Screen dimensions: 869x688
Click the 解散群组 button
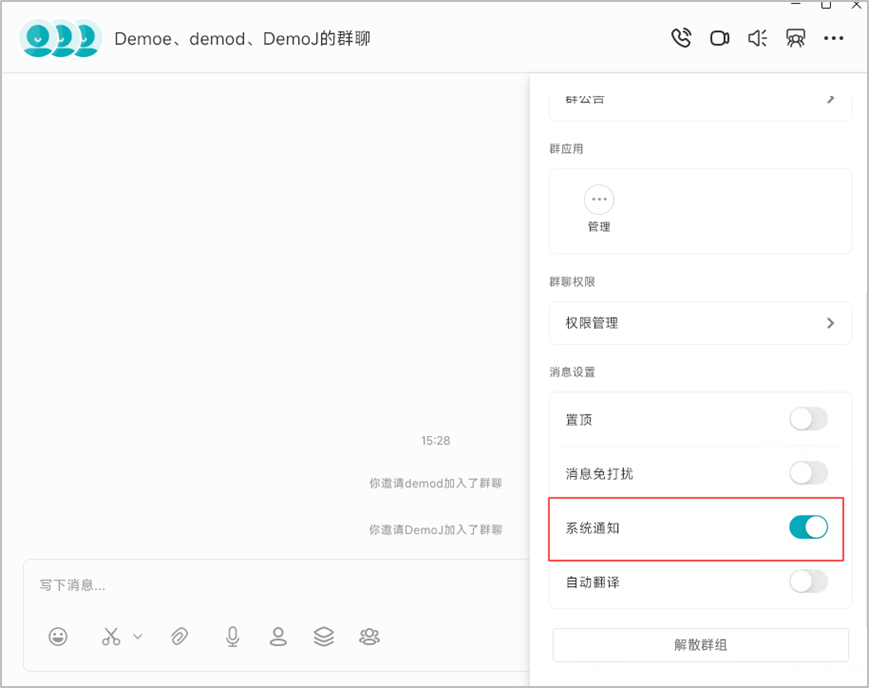(701, 645)
